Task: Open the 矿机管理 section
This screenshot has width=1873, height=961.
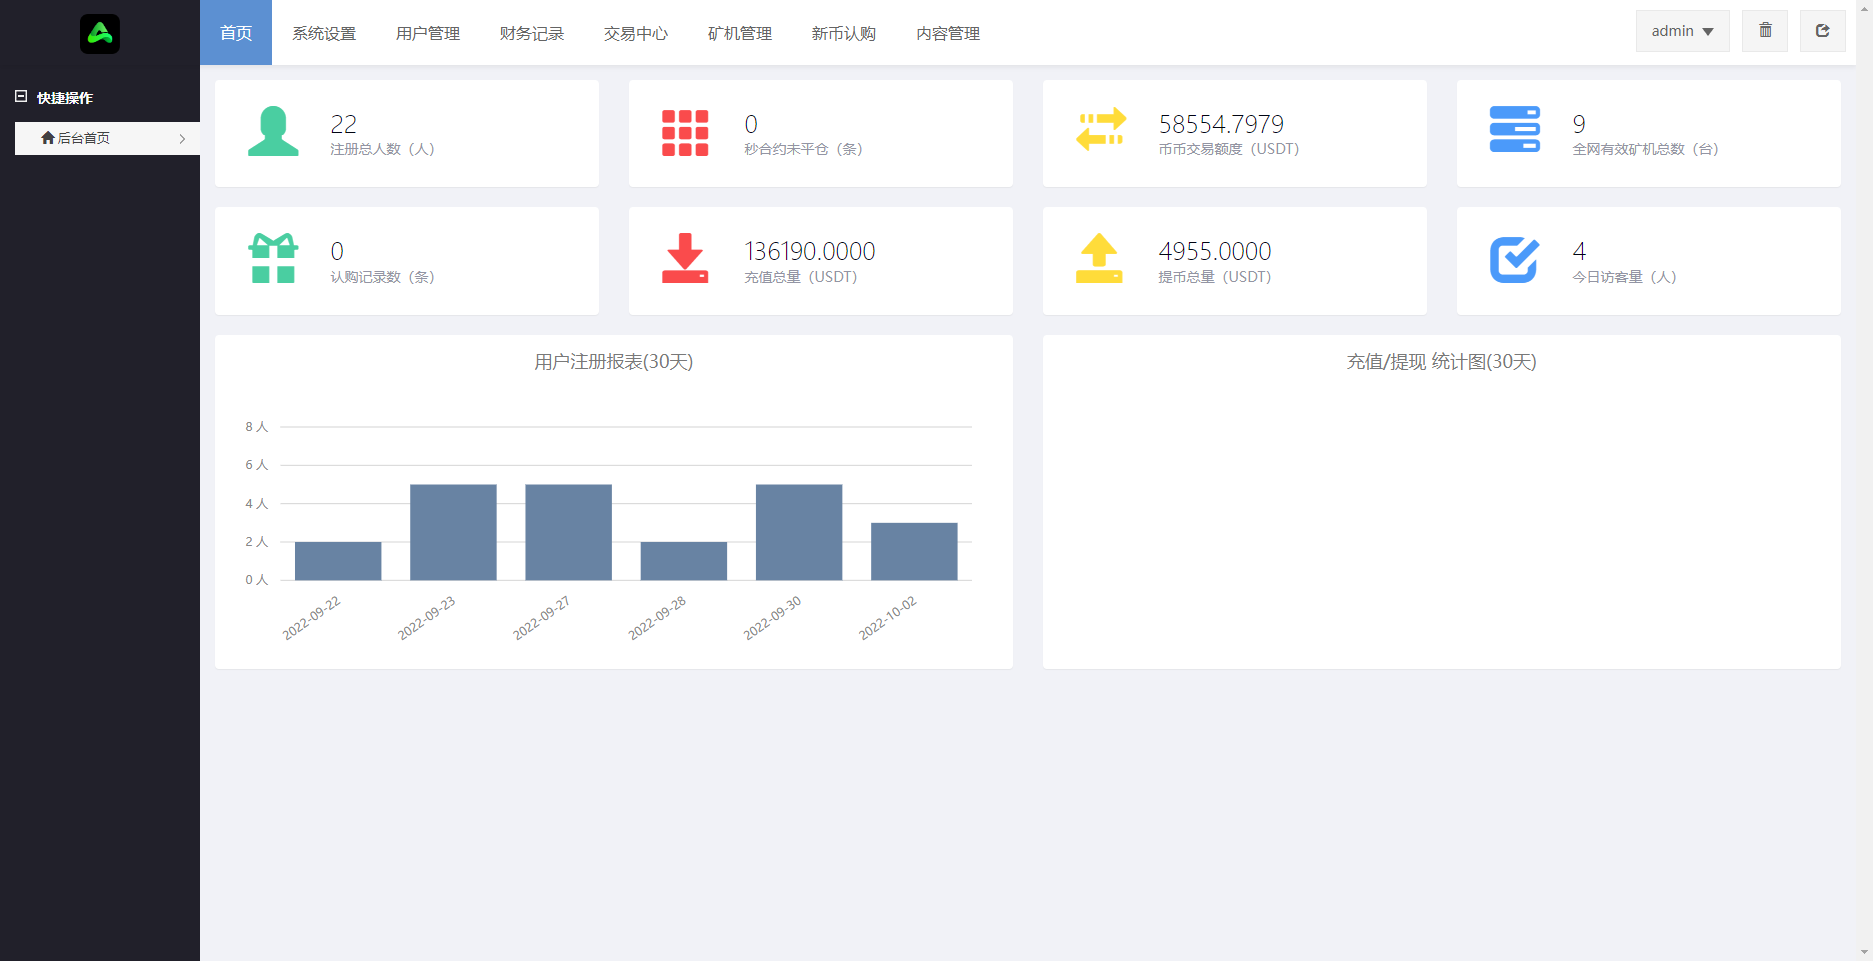Action: click(739, 32)
